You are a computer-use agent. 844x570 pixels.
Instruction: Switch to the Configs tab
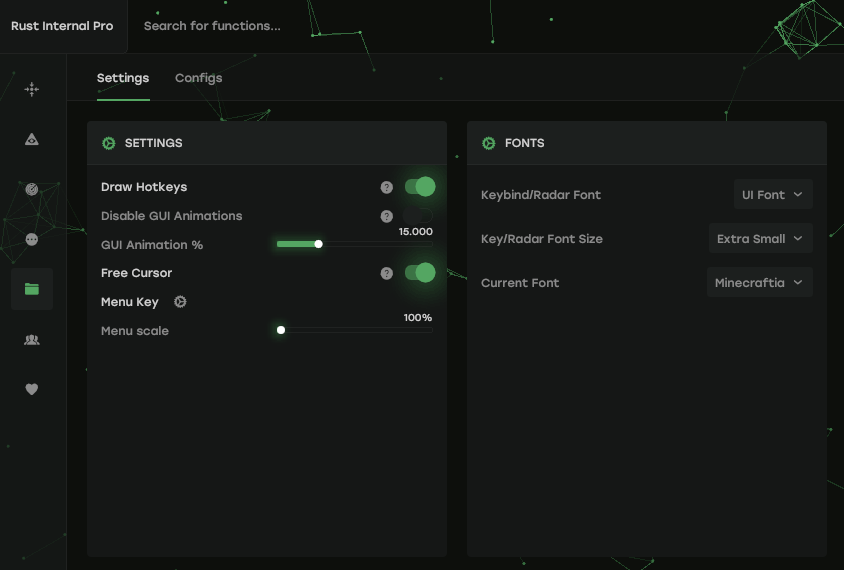[x=199, y=78]
